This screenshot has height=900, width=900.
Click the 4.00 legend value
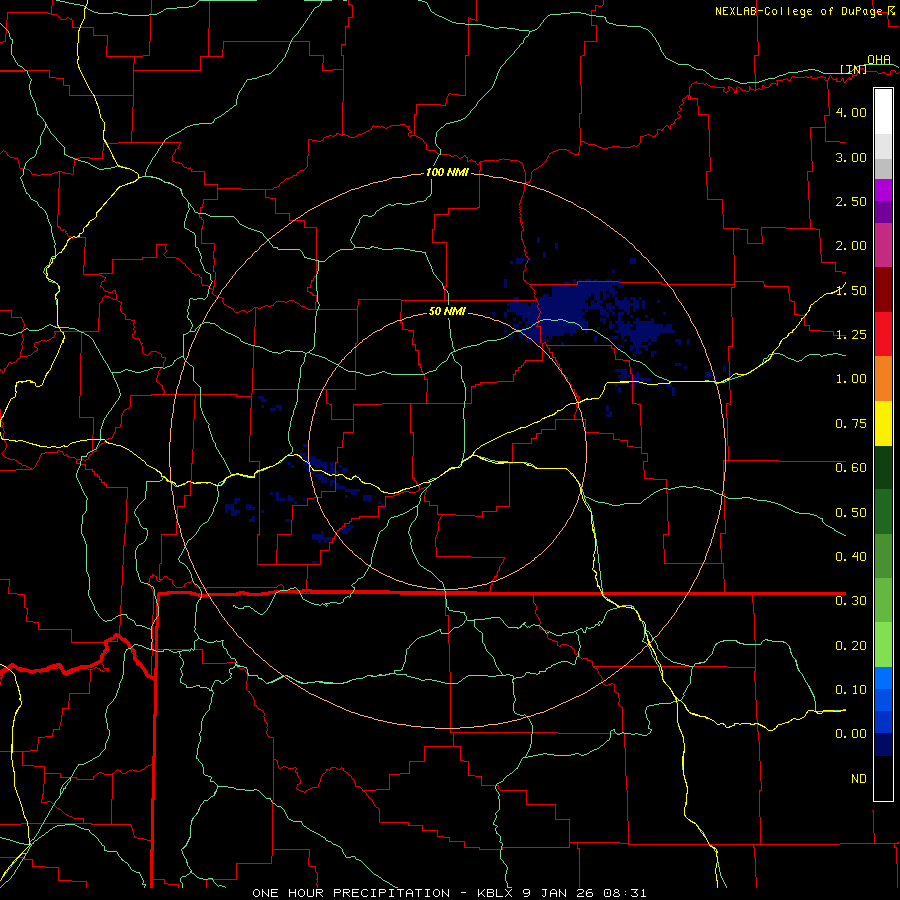coord(851,112)
